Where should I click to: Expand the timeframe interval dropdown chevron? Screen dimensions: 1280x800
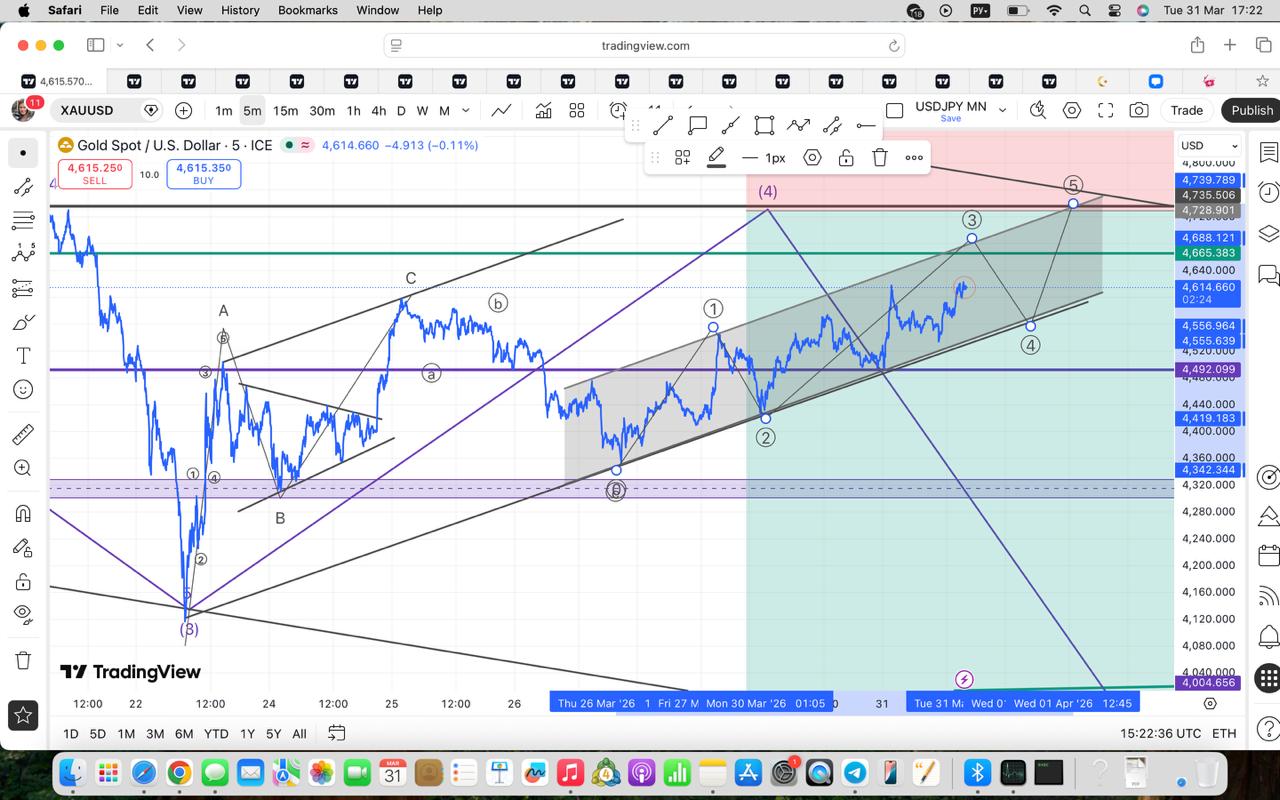(x=468, y=110)
